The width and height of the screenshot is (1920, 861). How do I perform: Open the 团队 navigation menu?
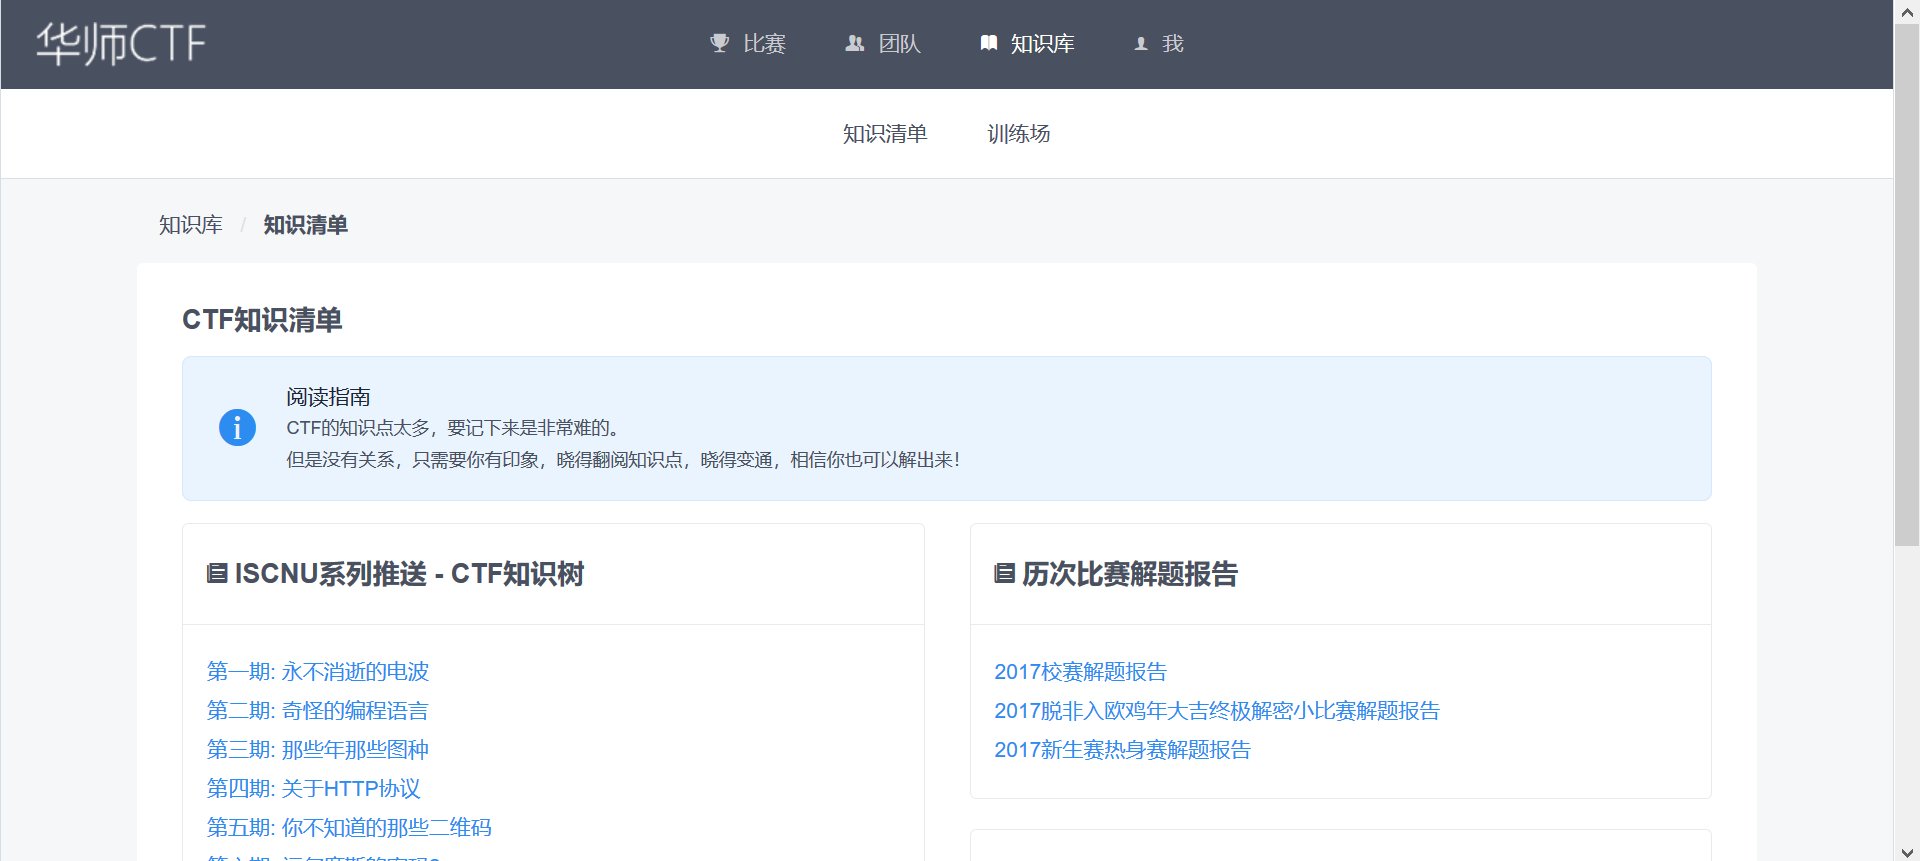point(883,44)
